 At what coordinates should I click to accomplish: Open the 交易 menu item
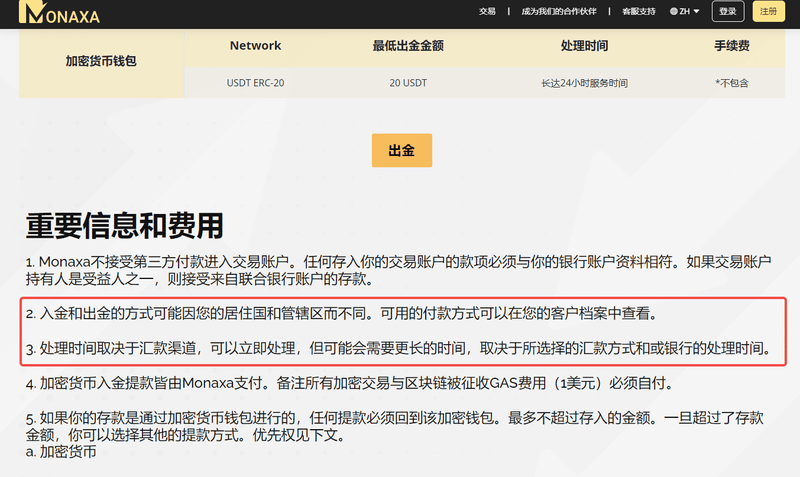[487, 11]
